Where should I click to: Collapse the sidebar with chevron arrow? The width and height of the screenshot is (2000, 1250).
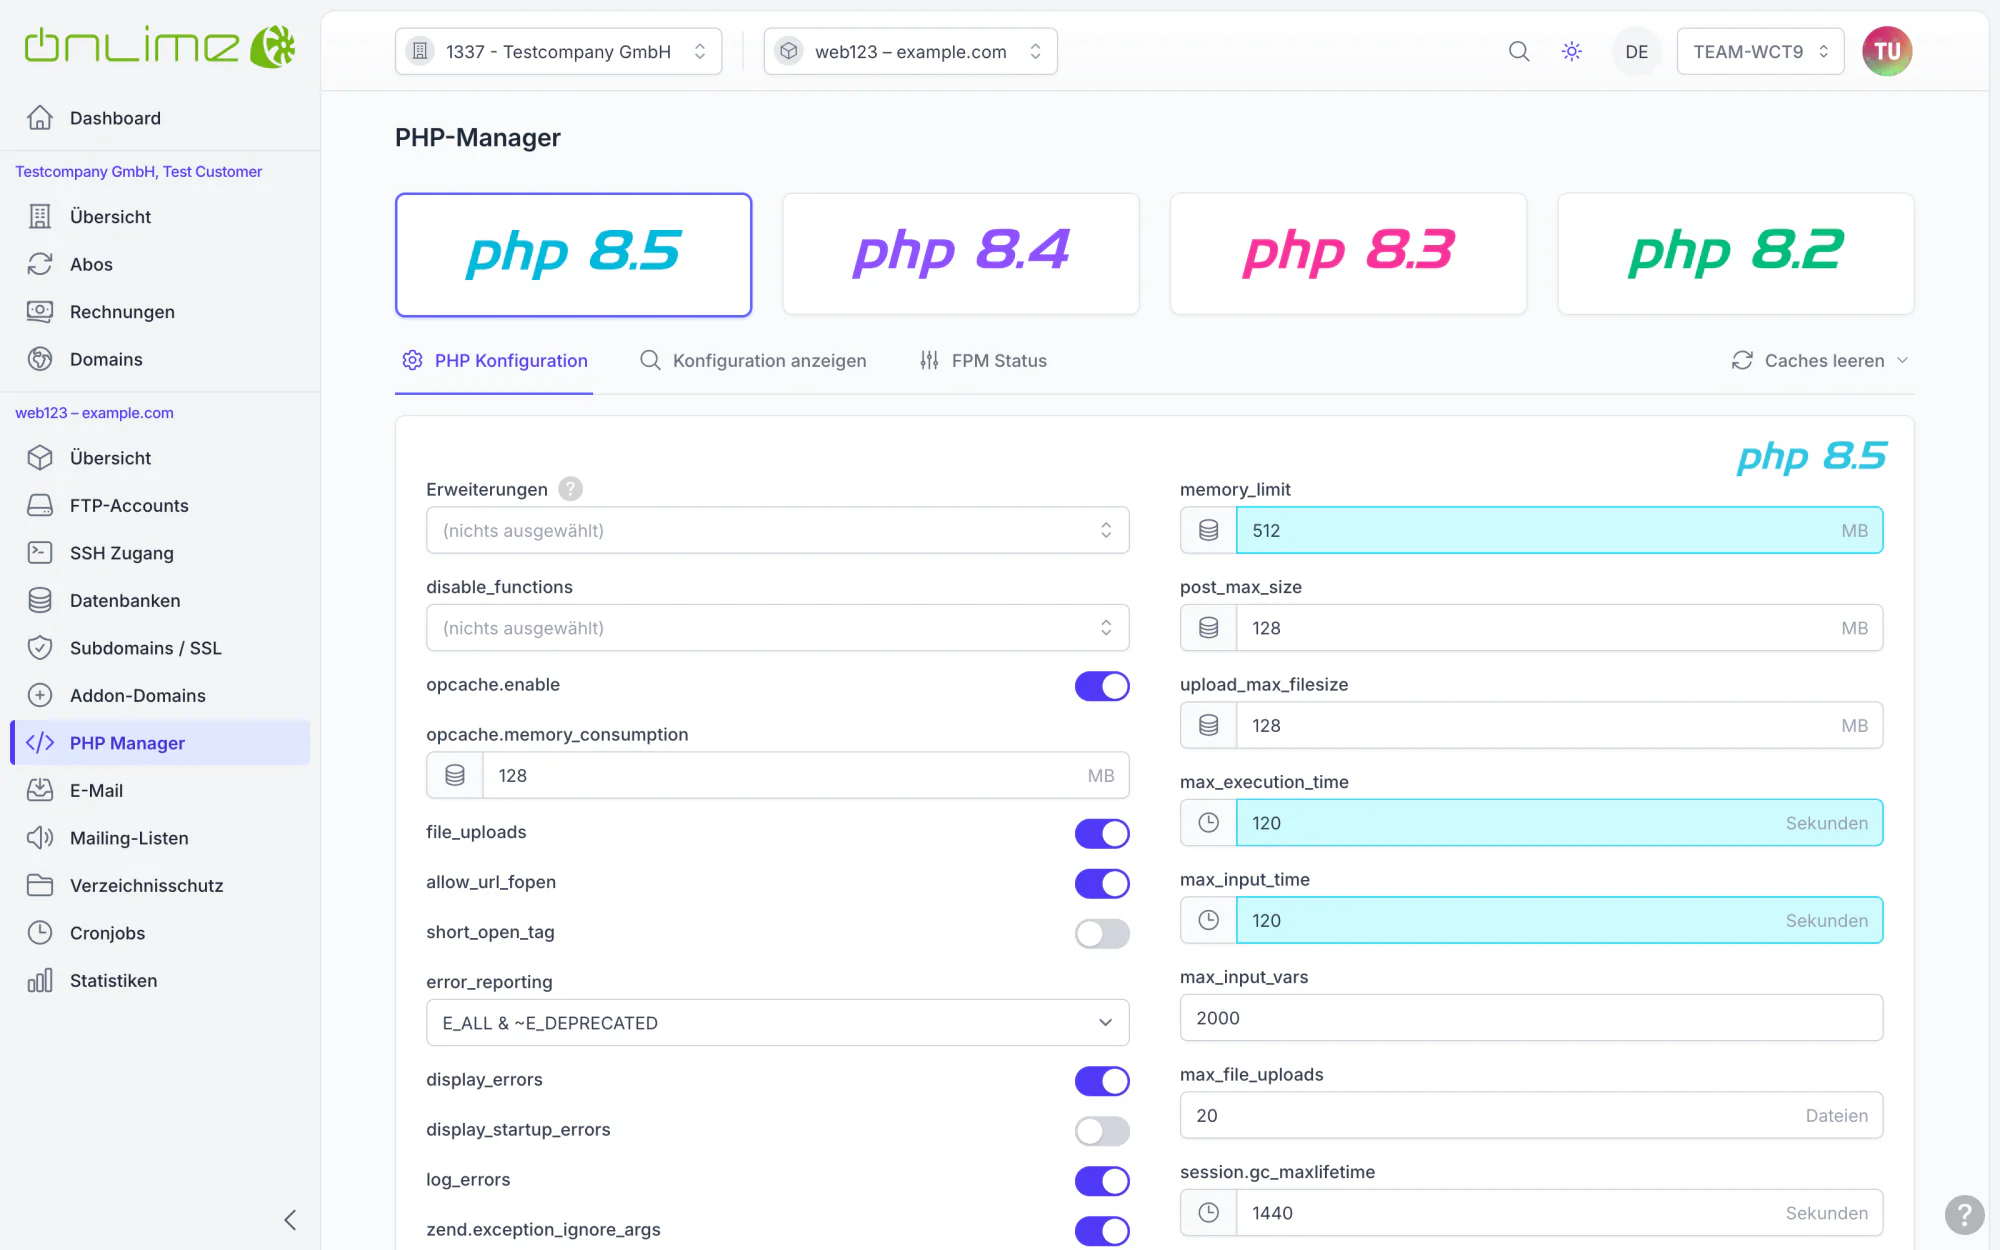click(x=290, y=1220)
